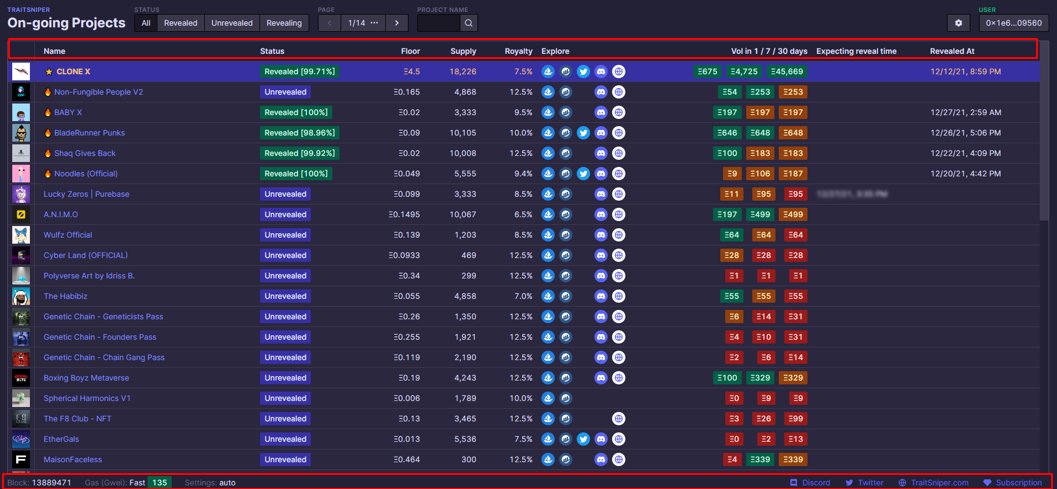Viewport: 1057px width, 489px height.
Task: Open Twitter icon for EtherGals
Action: pyautogui.click(x=583, y=439)
